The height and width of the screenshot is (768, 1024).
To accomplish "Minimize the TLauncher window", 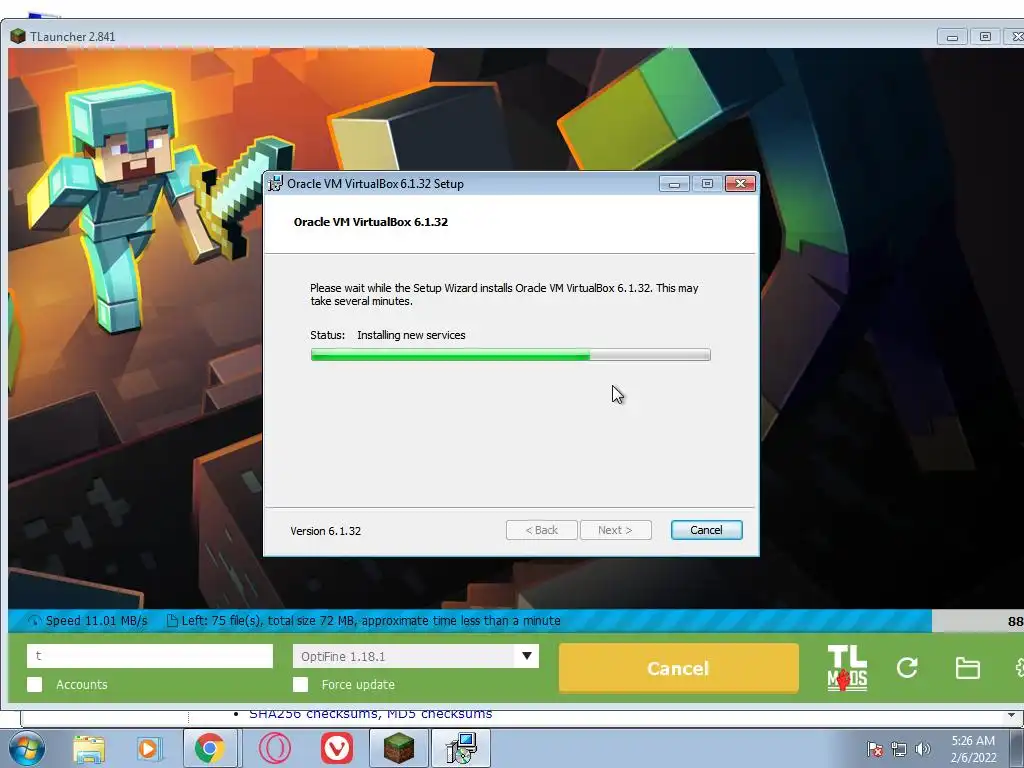I will point(952,37).
